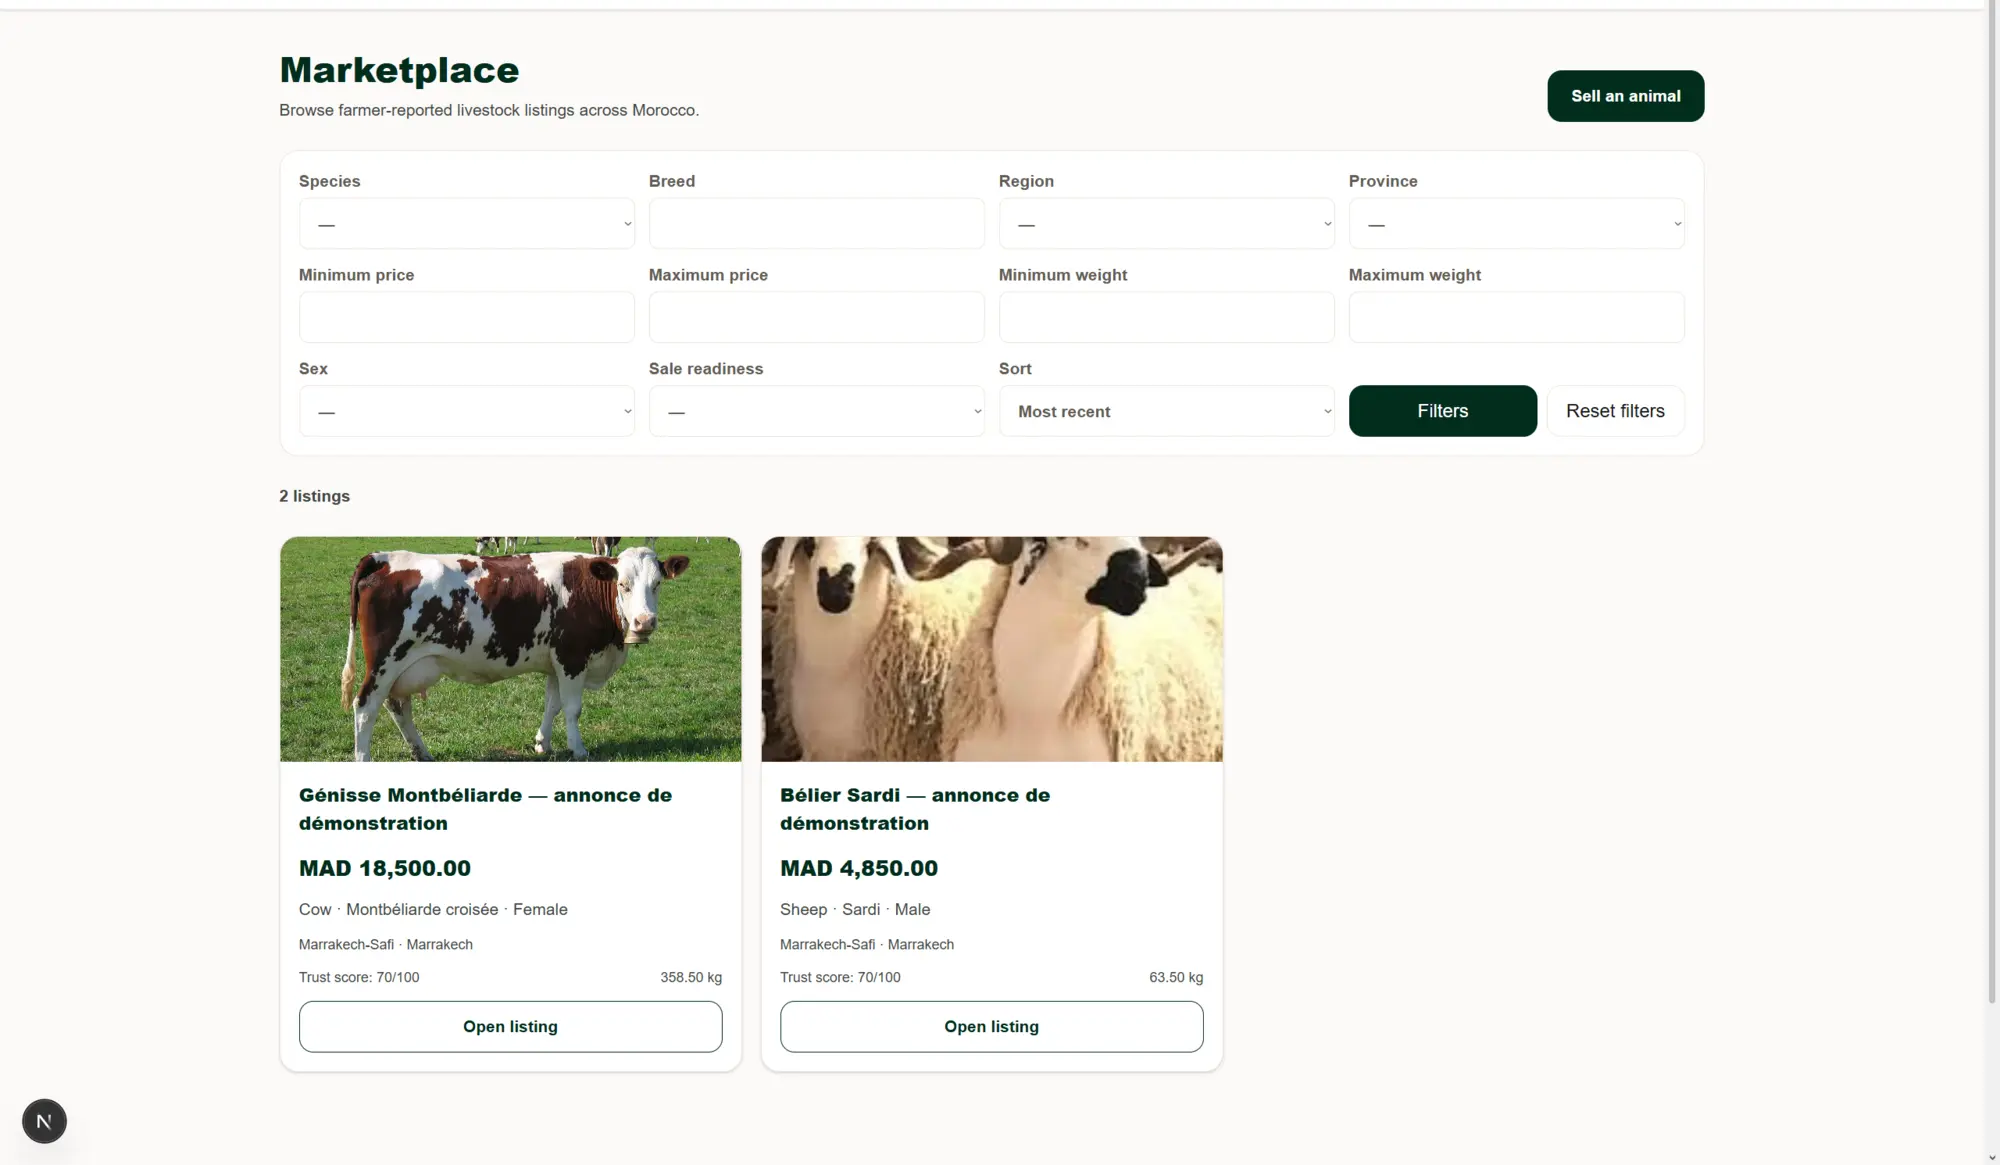The width and height of the screenshot is (2000, 1165).
Task: Click the page vertical scrollbar
Action: (1992, 500)
